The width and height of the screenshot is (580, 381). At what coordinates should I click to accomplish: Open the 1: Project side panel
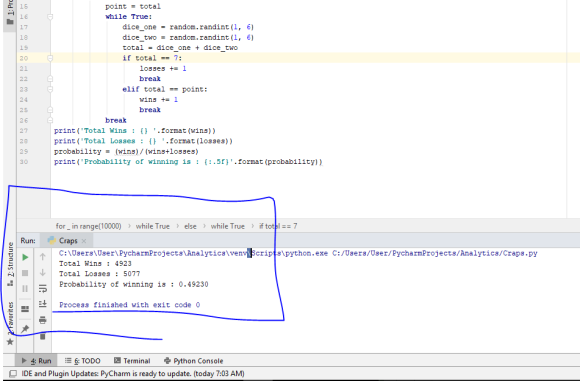(x=10, y=12)
